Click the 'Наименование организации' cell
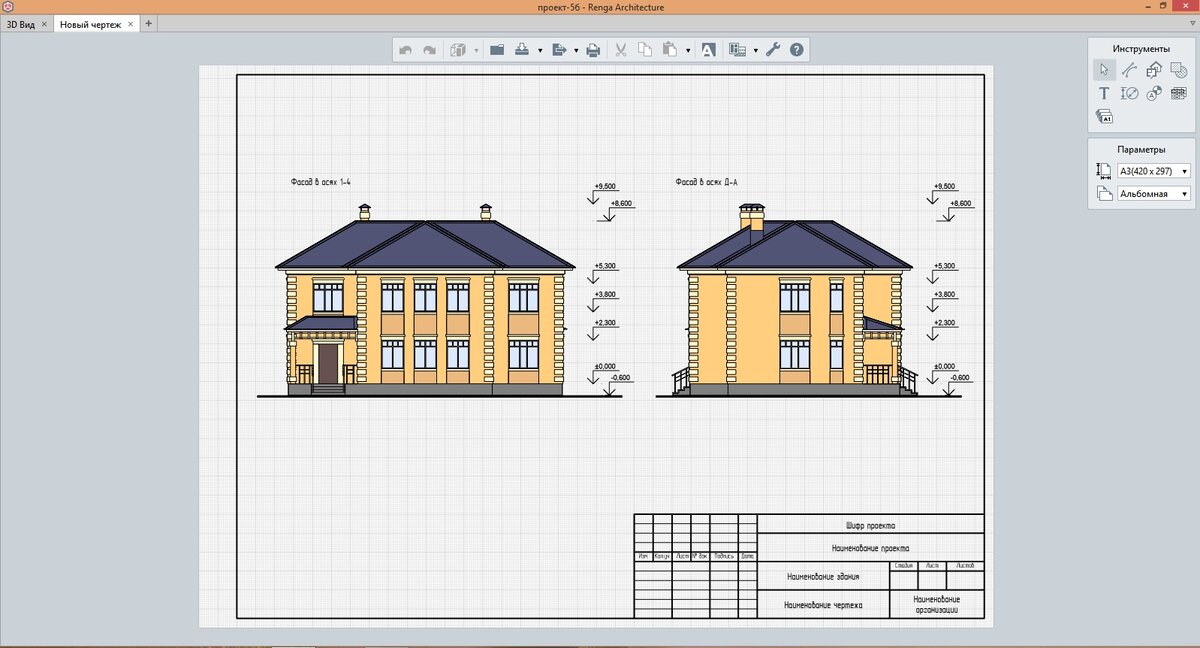The height and width of the screenshot is (648, 1200). pos(936,604)
